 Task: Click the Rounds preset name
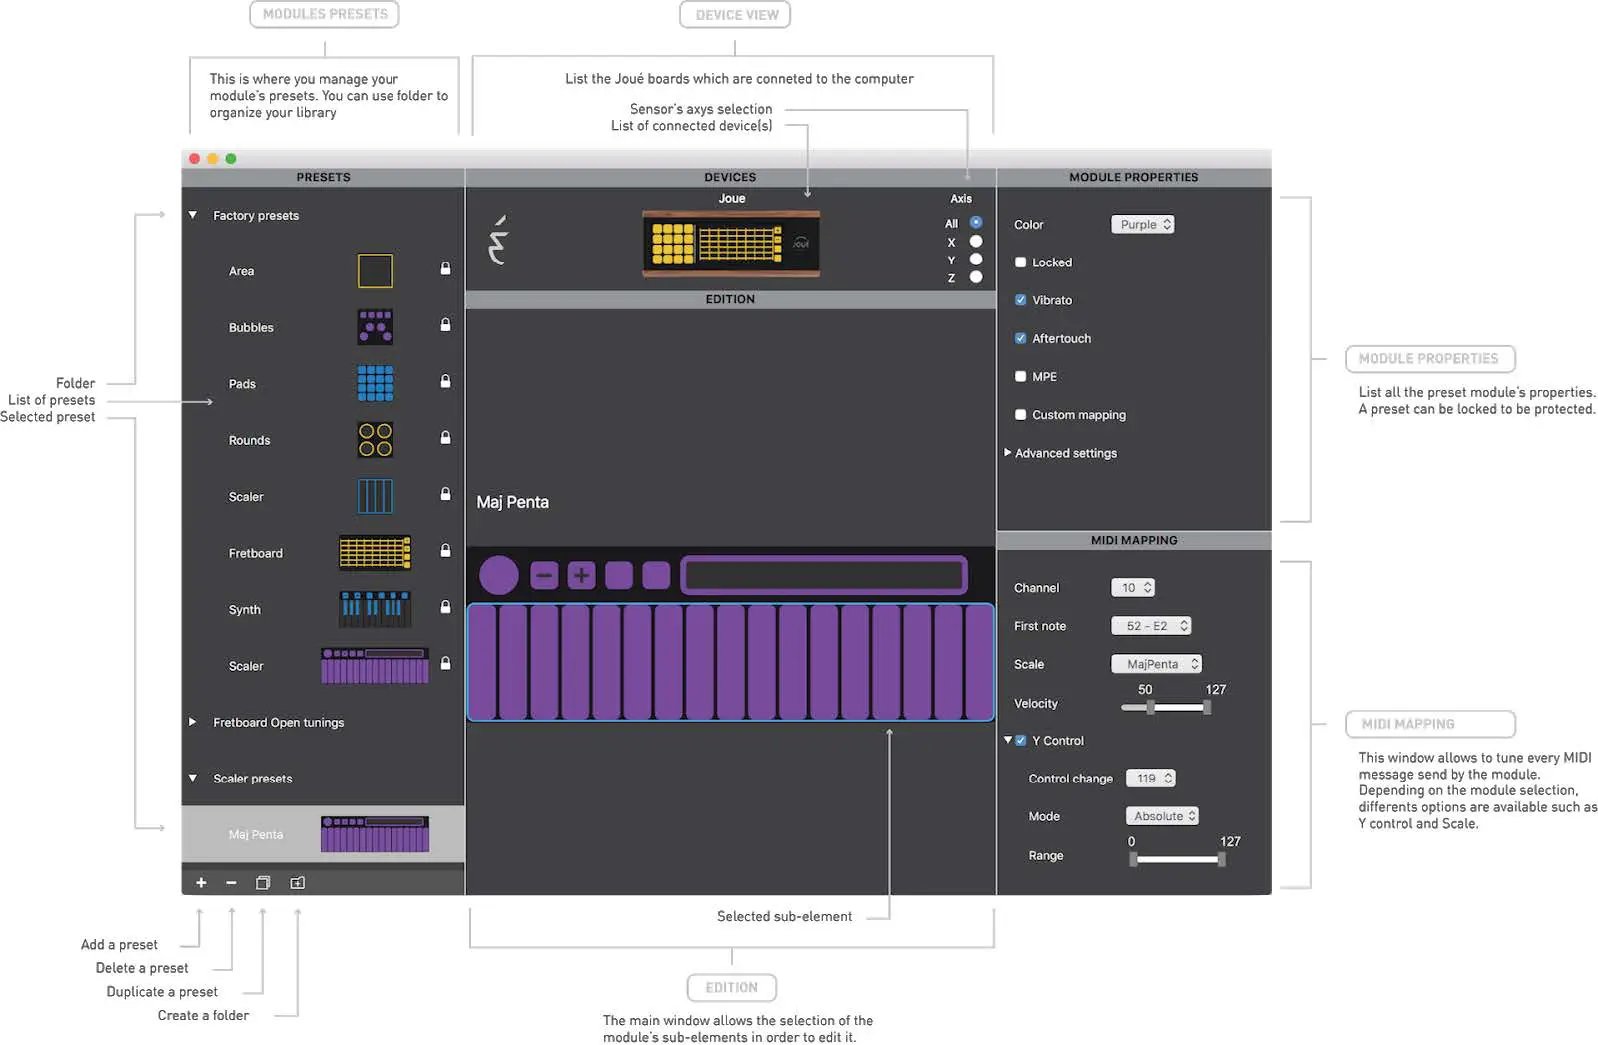pyautogui.click(x=249, y=440)
